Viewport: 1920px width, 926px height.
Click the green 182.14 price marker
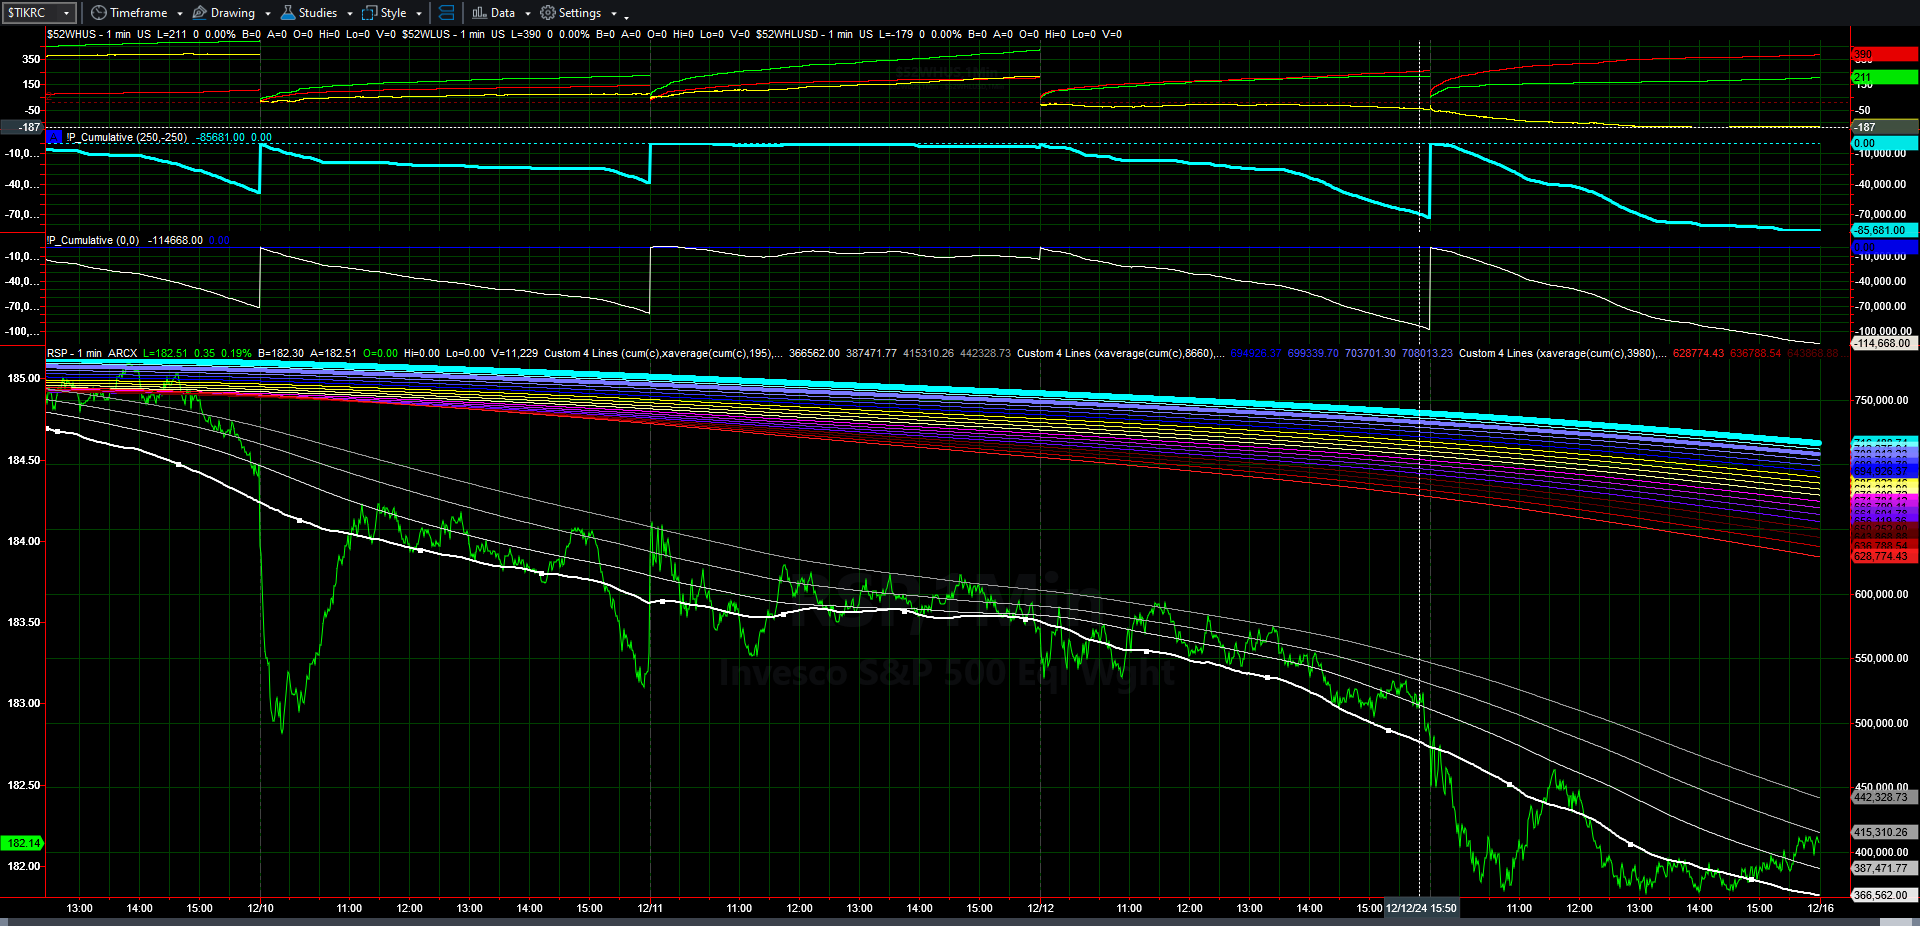click(x=23, y=843)
